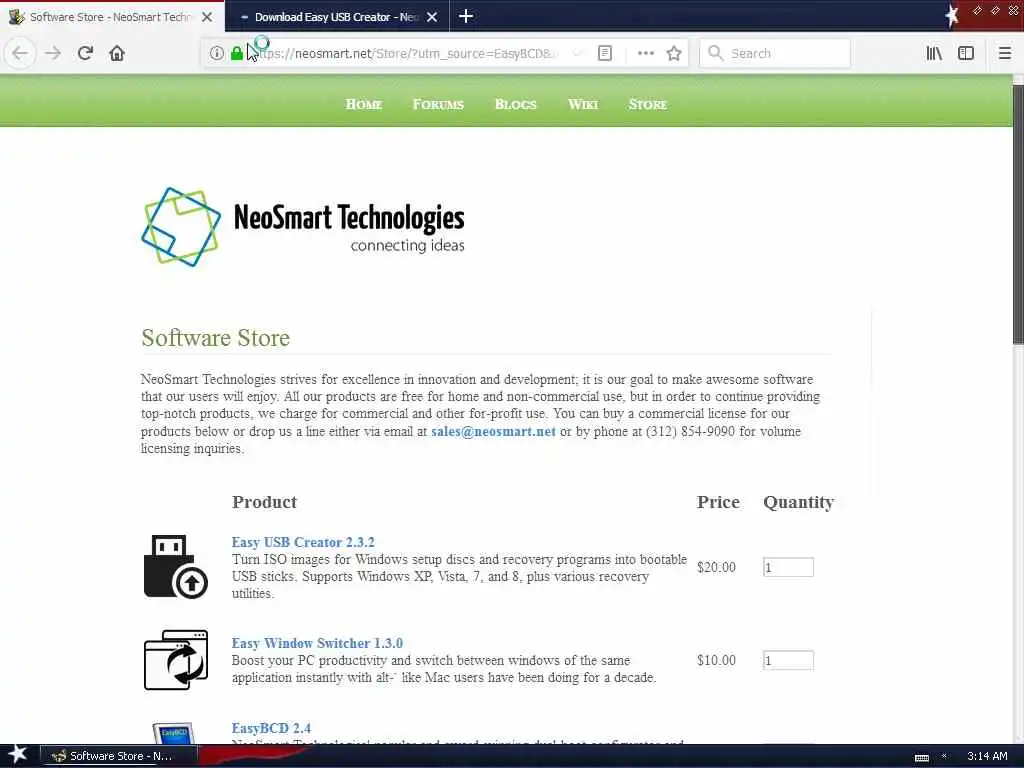
Task: Reload the current page
Action: (x=85, y=53)
